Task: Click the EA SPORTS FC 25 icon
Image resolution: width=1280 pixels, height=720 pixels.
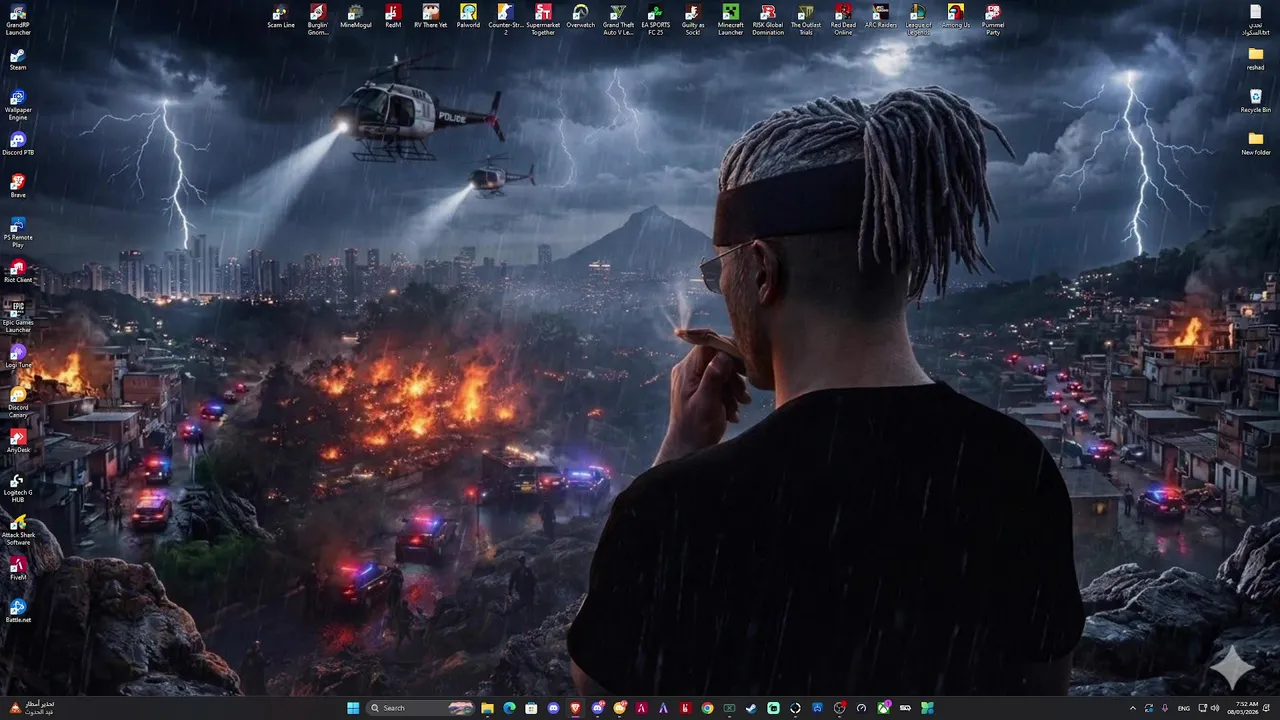Action: (656, 19)
